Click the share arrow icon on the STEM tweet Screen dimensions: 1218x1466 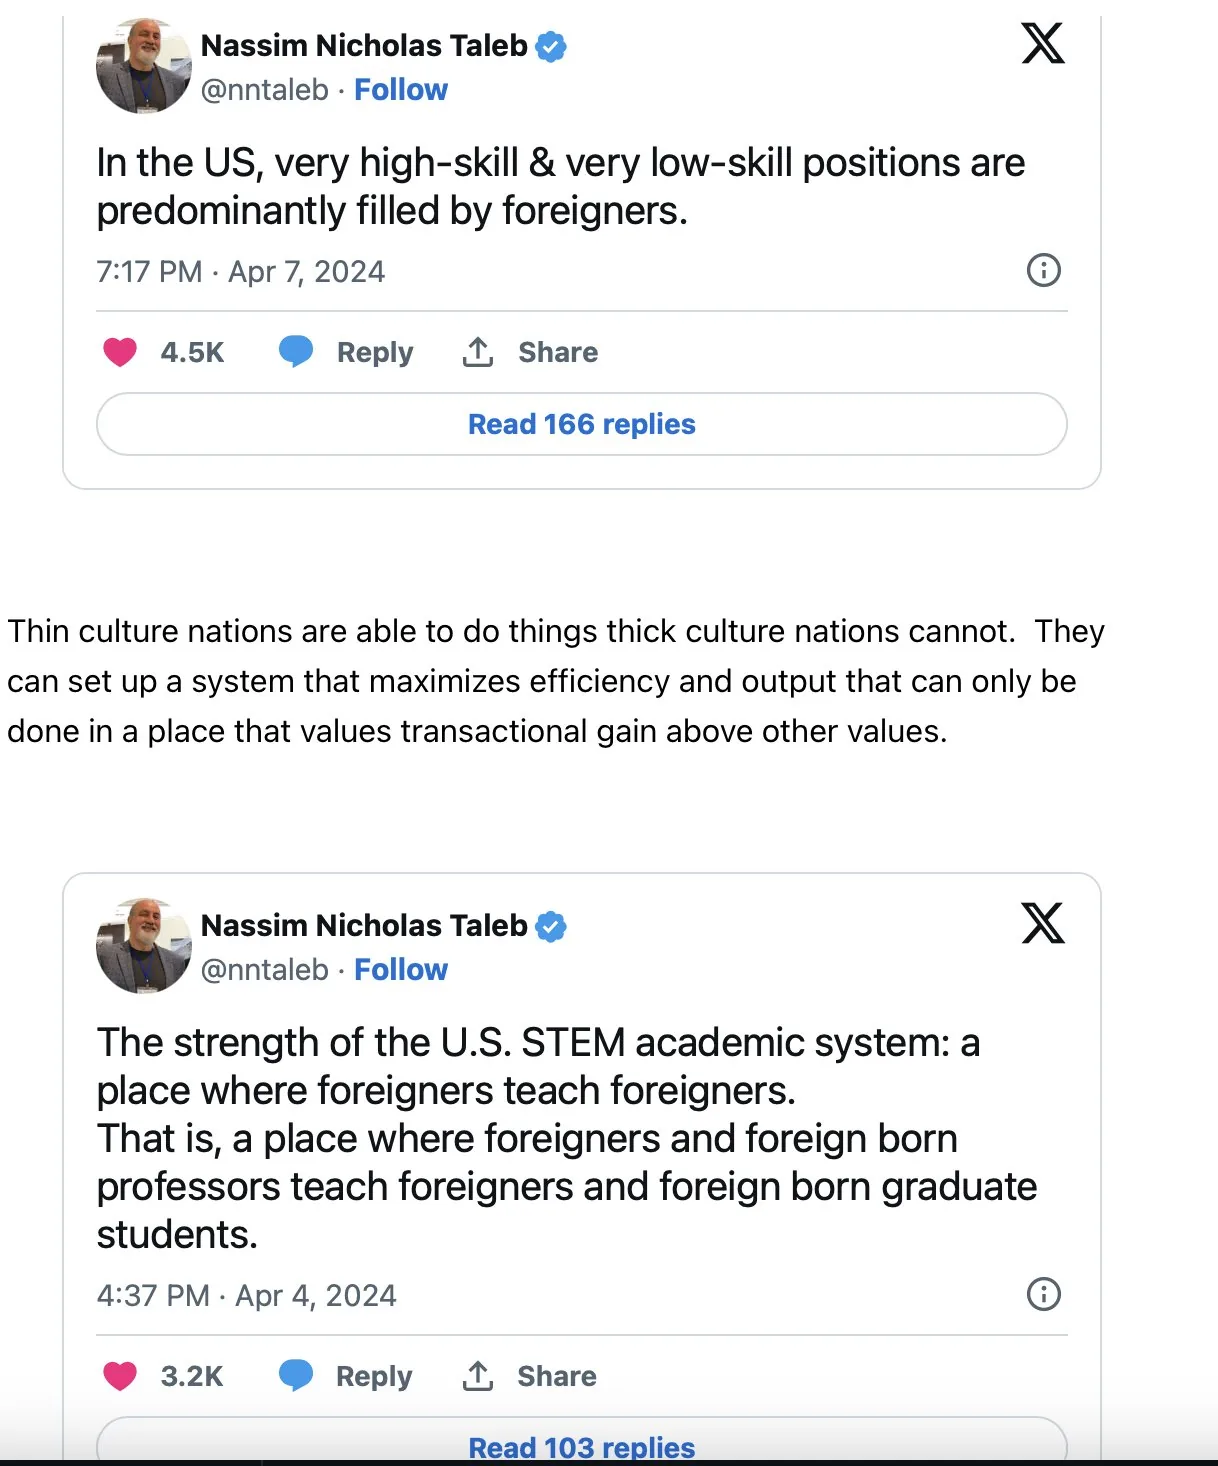[x=478, y=1376]
